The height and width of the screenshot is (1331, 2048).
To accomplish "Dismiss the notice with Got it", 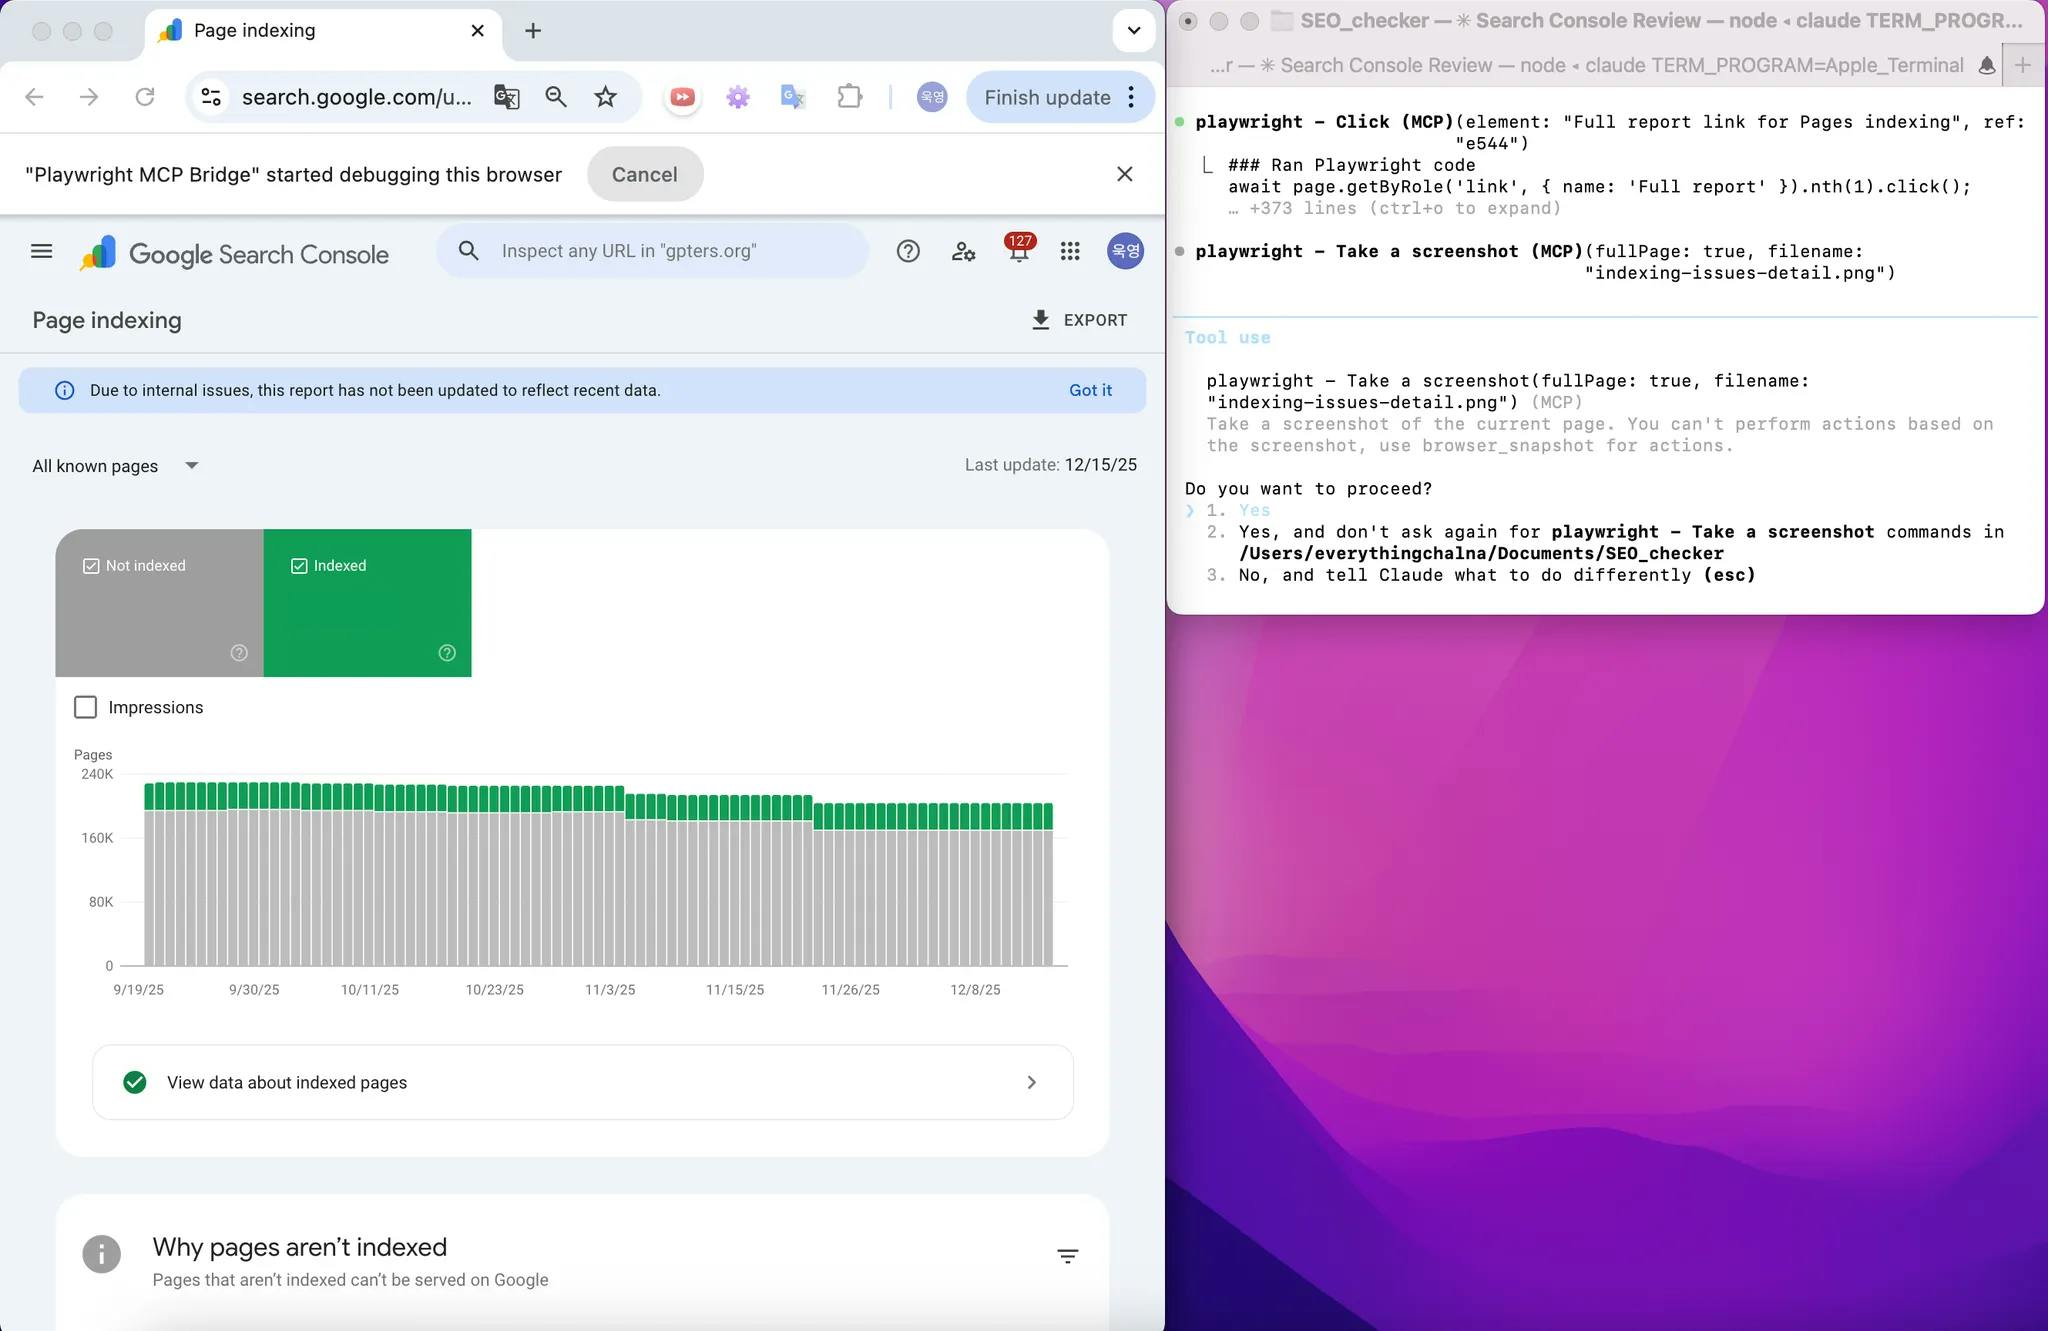I will 1089,390.
